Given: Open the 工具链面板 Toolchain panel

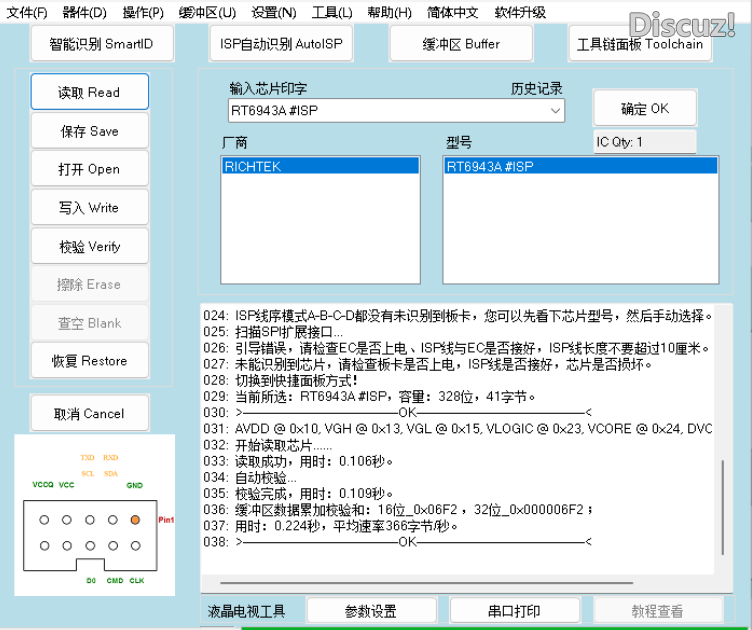Looking at the screenshot, I should 639,44.
